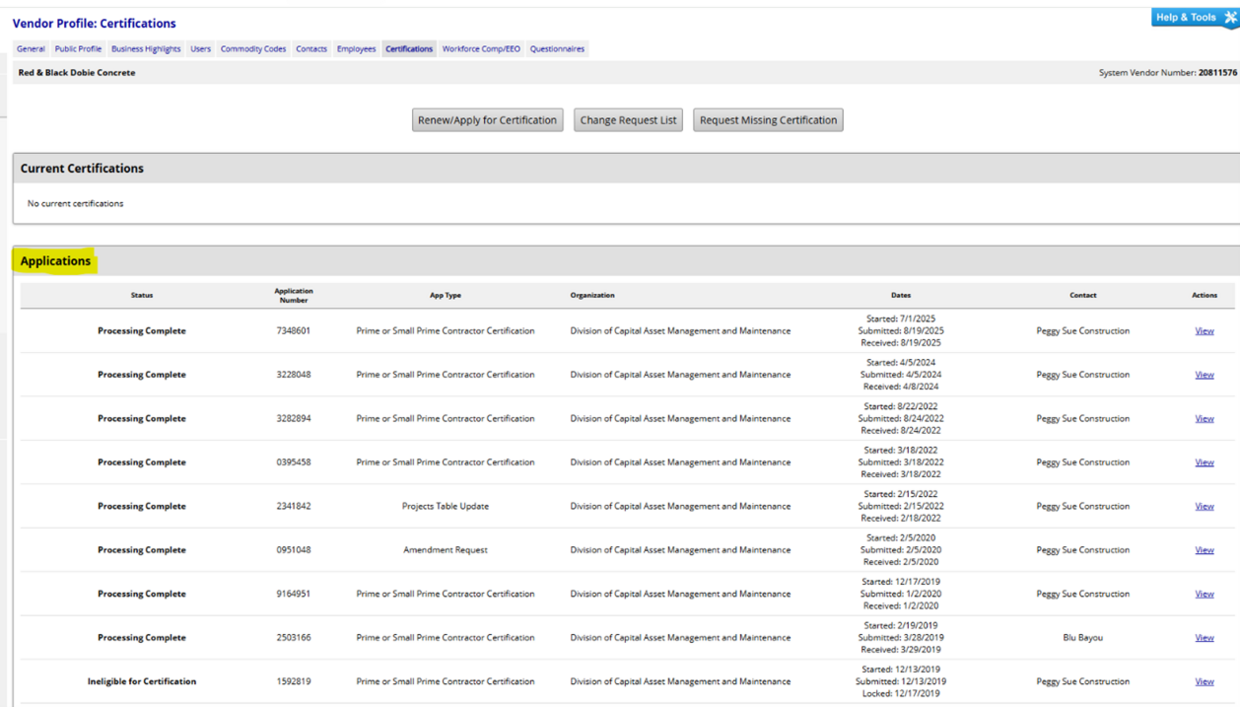
Task: Click the 'No current certifications' text
Action: (x=75, y=203)
